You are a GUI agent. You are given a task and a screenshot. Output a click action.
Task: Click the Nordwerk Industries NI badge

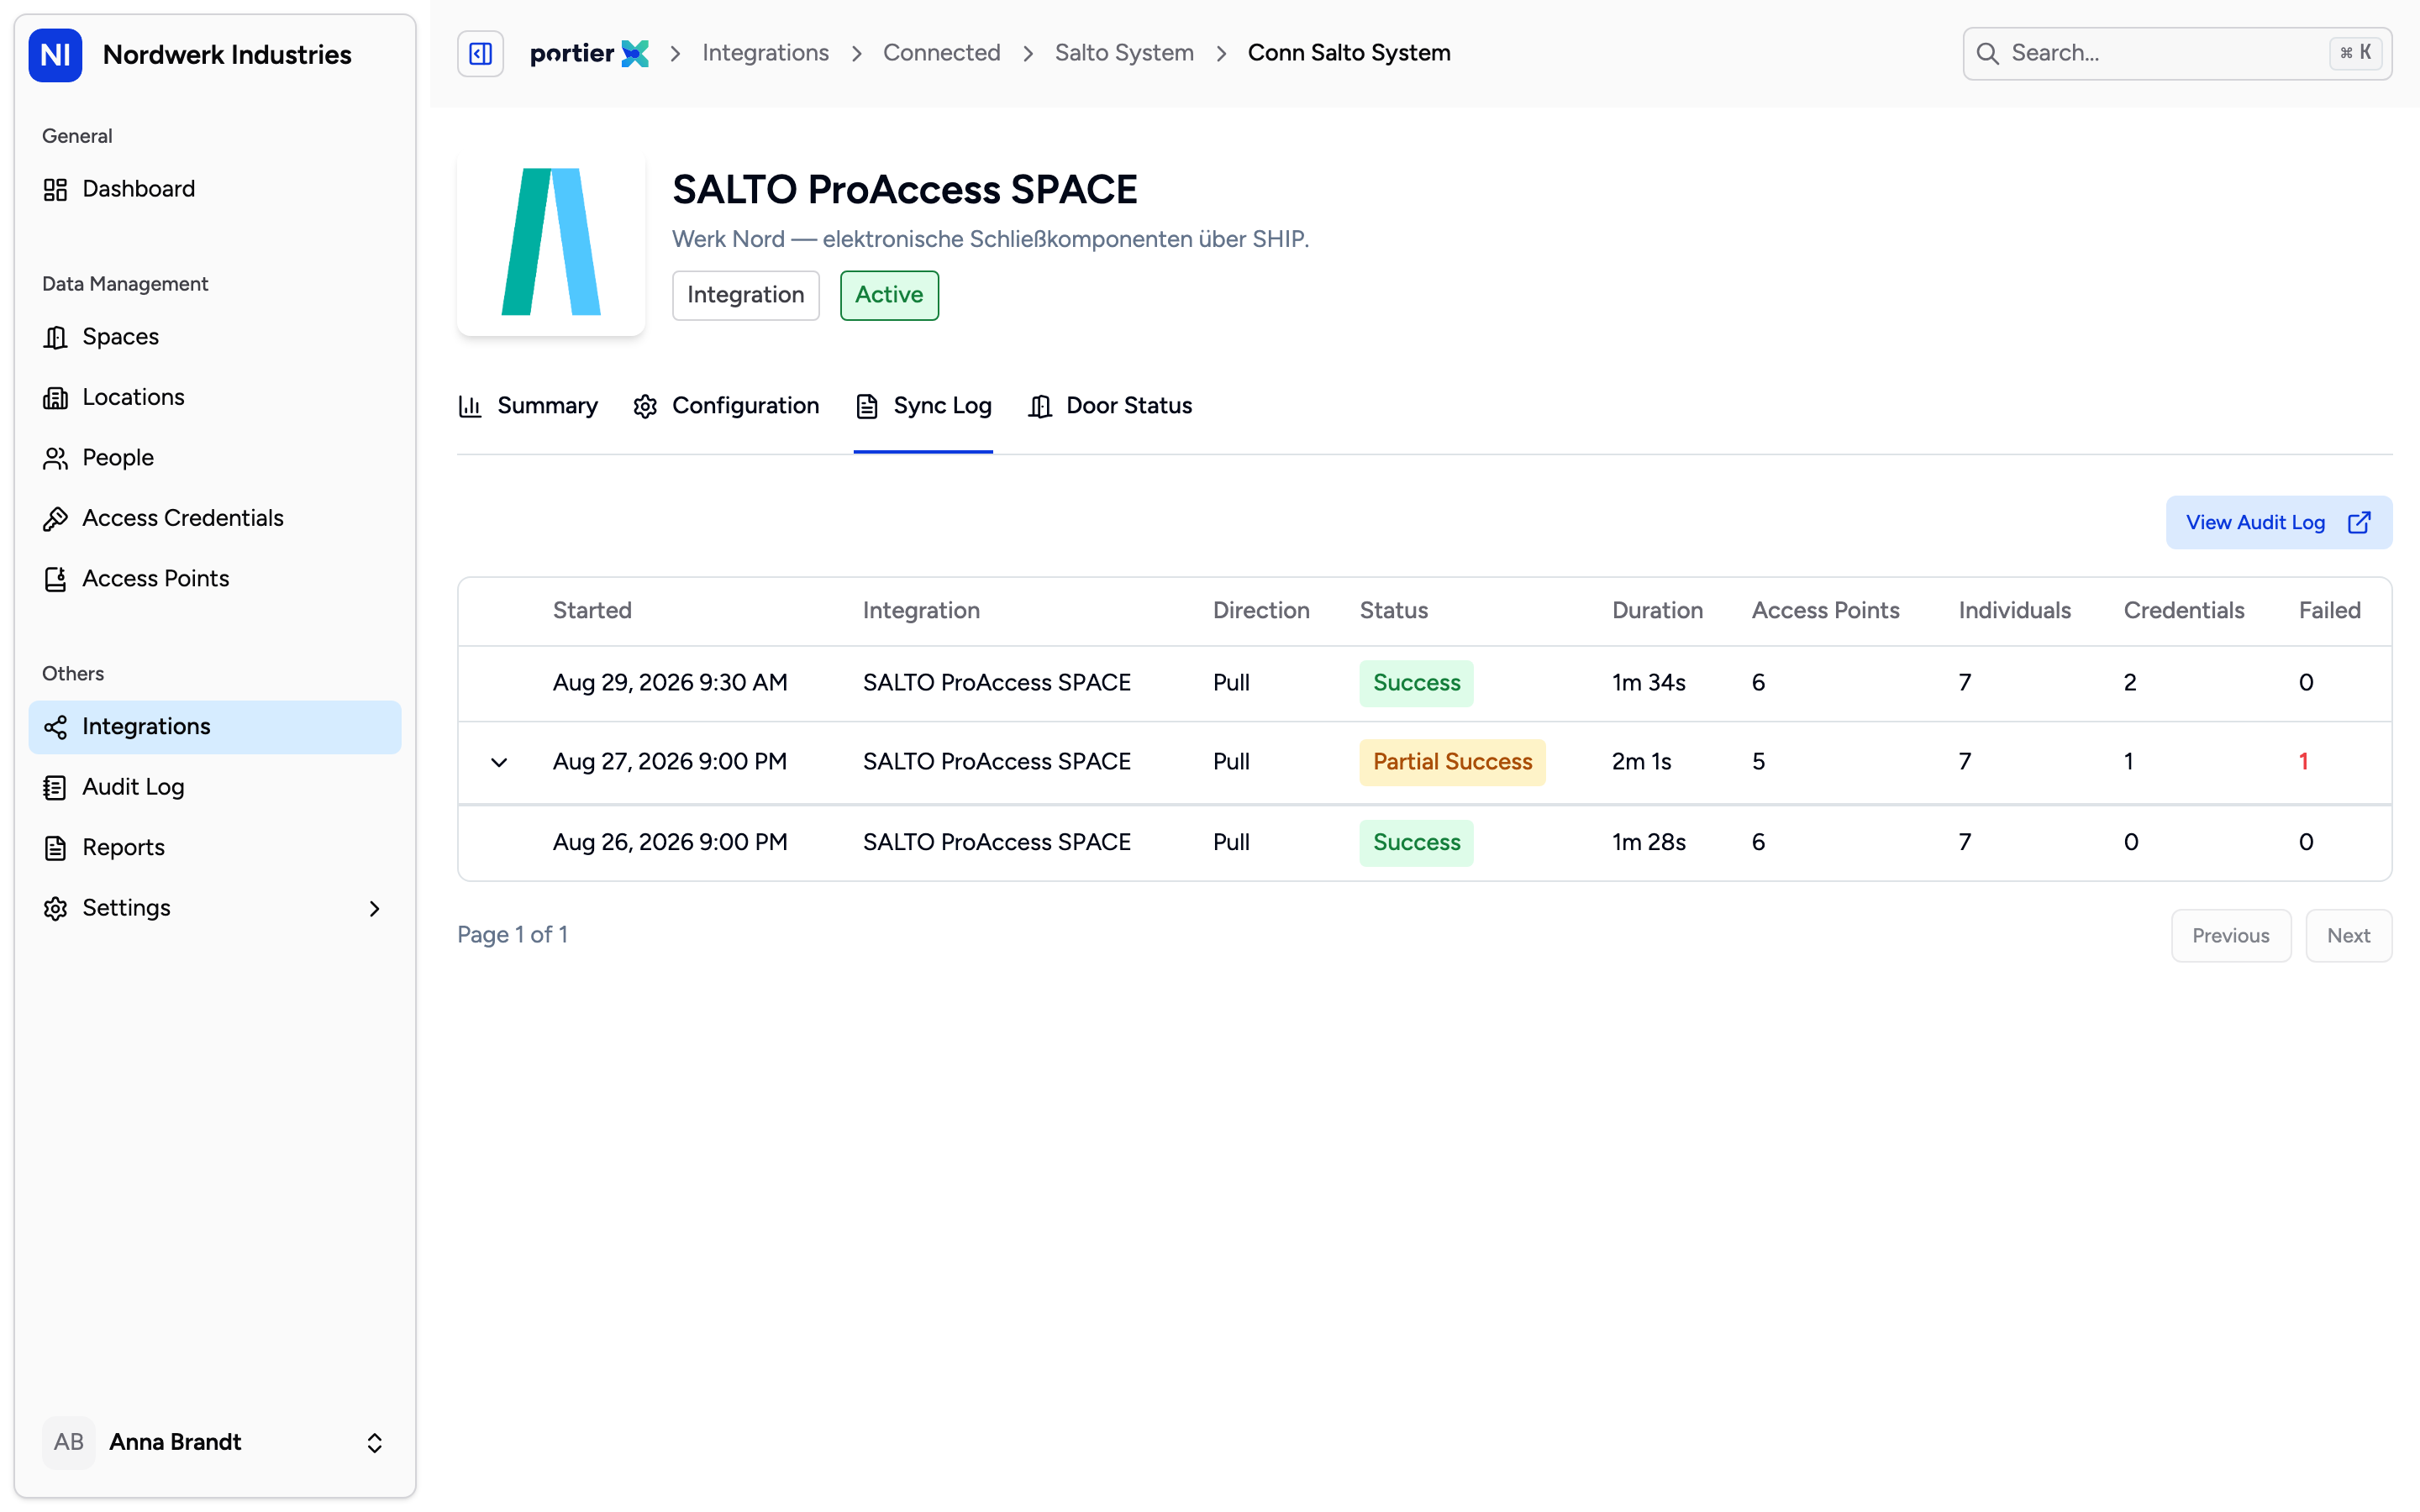[55, 54]
